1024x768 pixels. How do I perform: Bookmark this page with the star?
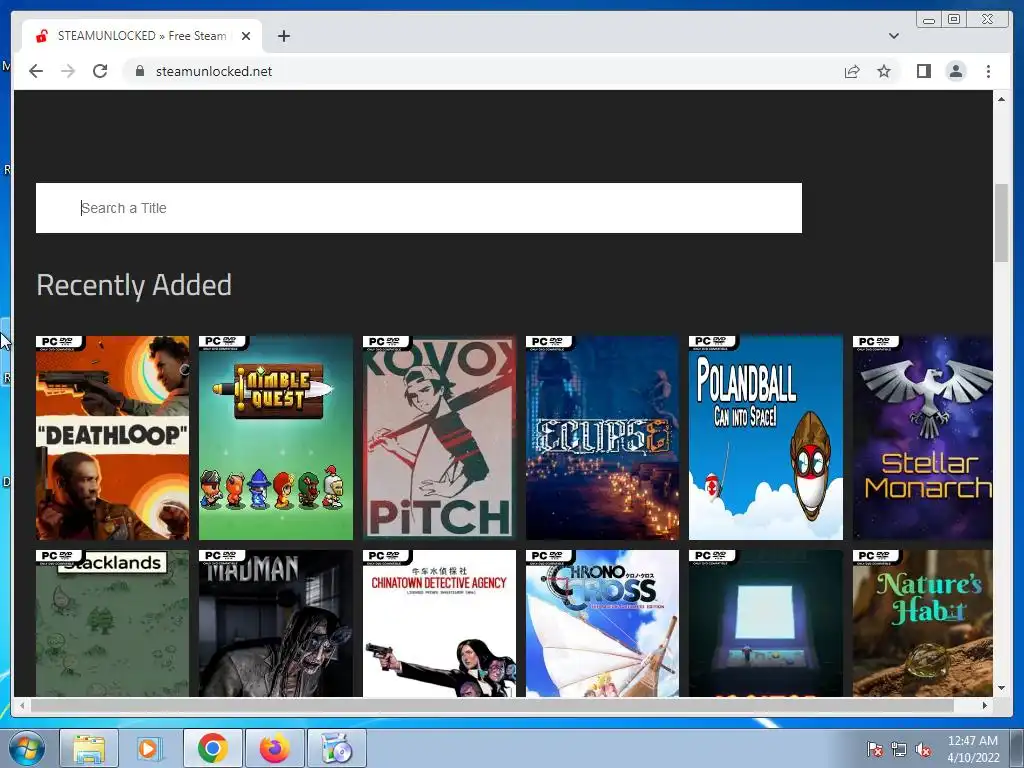tap(884, 71)
